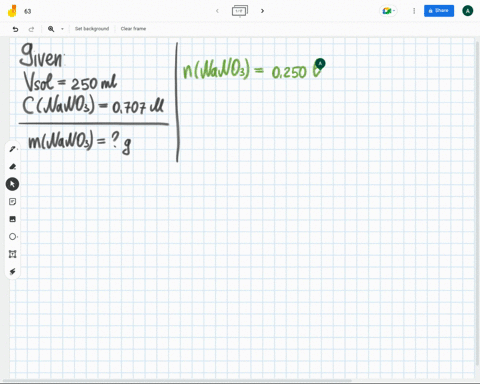Insert a text box

(x=12, y=254)
